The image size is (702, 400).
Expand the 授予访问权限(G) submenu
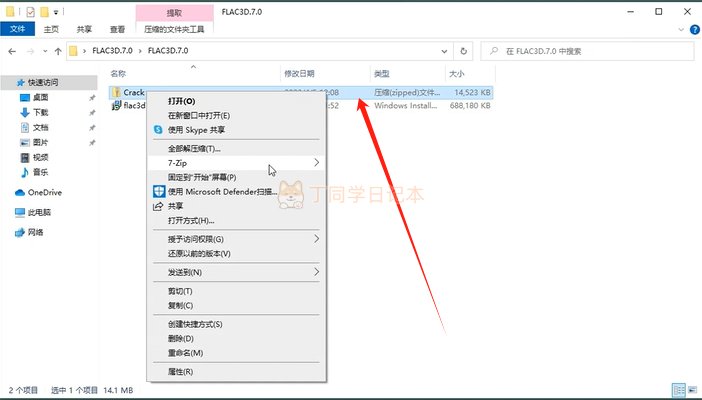[x=236, y=239]
